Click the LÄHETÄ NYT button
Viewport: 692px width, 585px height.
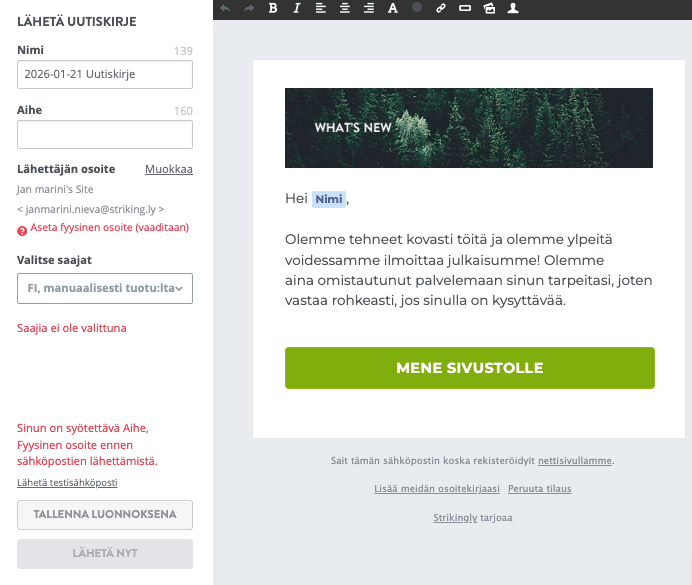click(105, 553)
